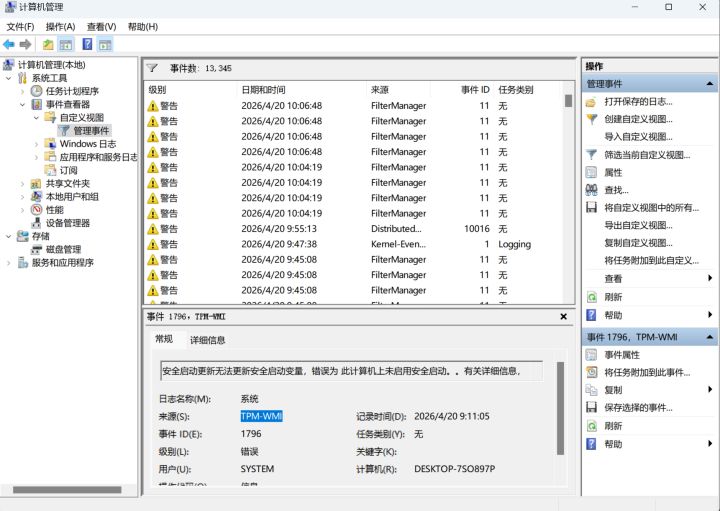Toggle the show/hide action pane icon
720x511 pixels.
105,45
